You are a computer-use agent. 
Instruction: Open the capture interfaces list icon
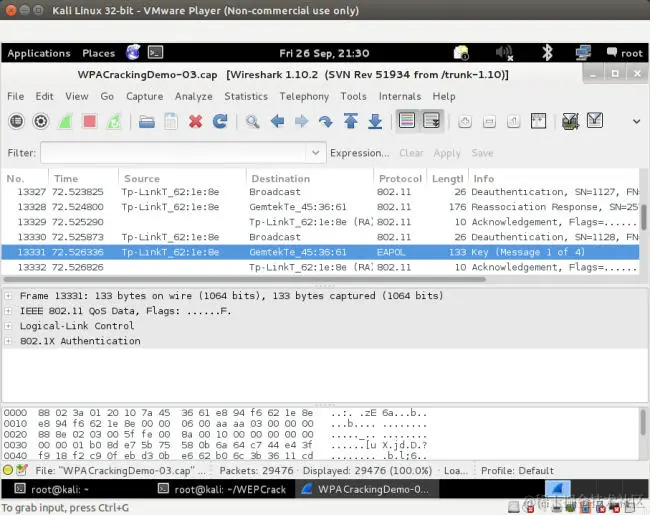[17, 121]
